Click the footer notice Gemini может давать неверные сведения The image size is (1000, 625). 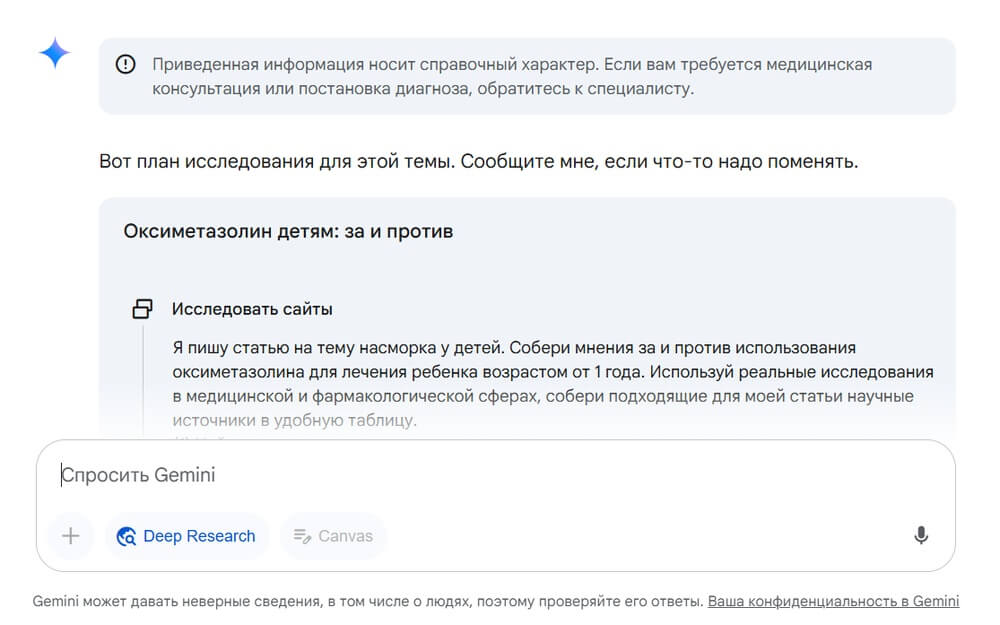click(368, 601)
